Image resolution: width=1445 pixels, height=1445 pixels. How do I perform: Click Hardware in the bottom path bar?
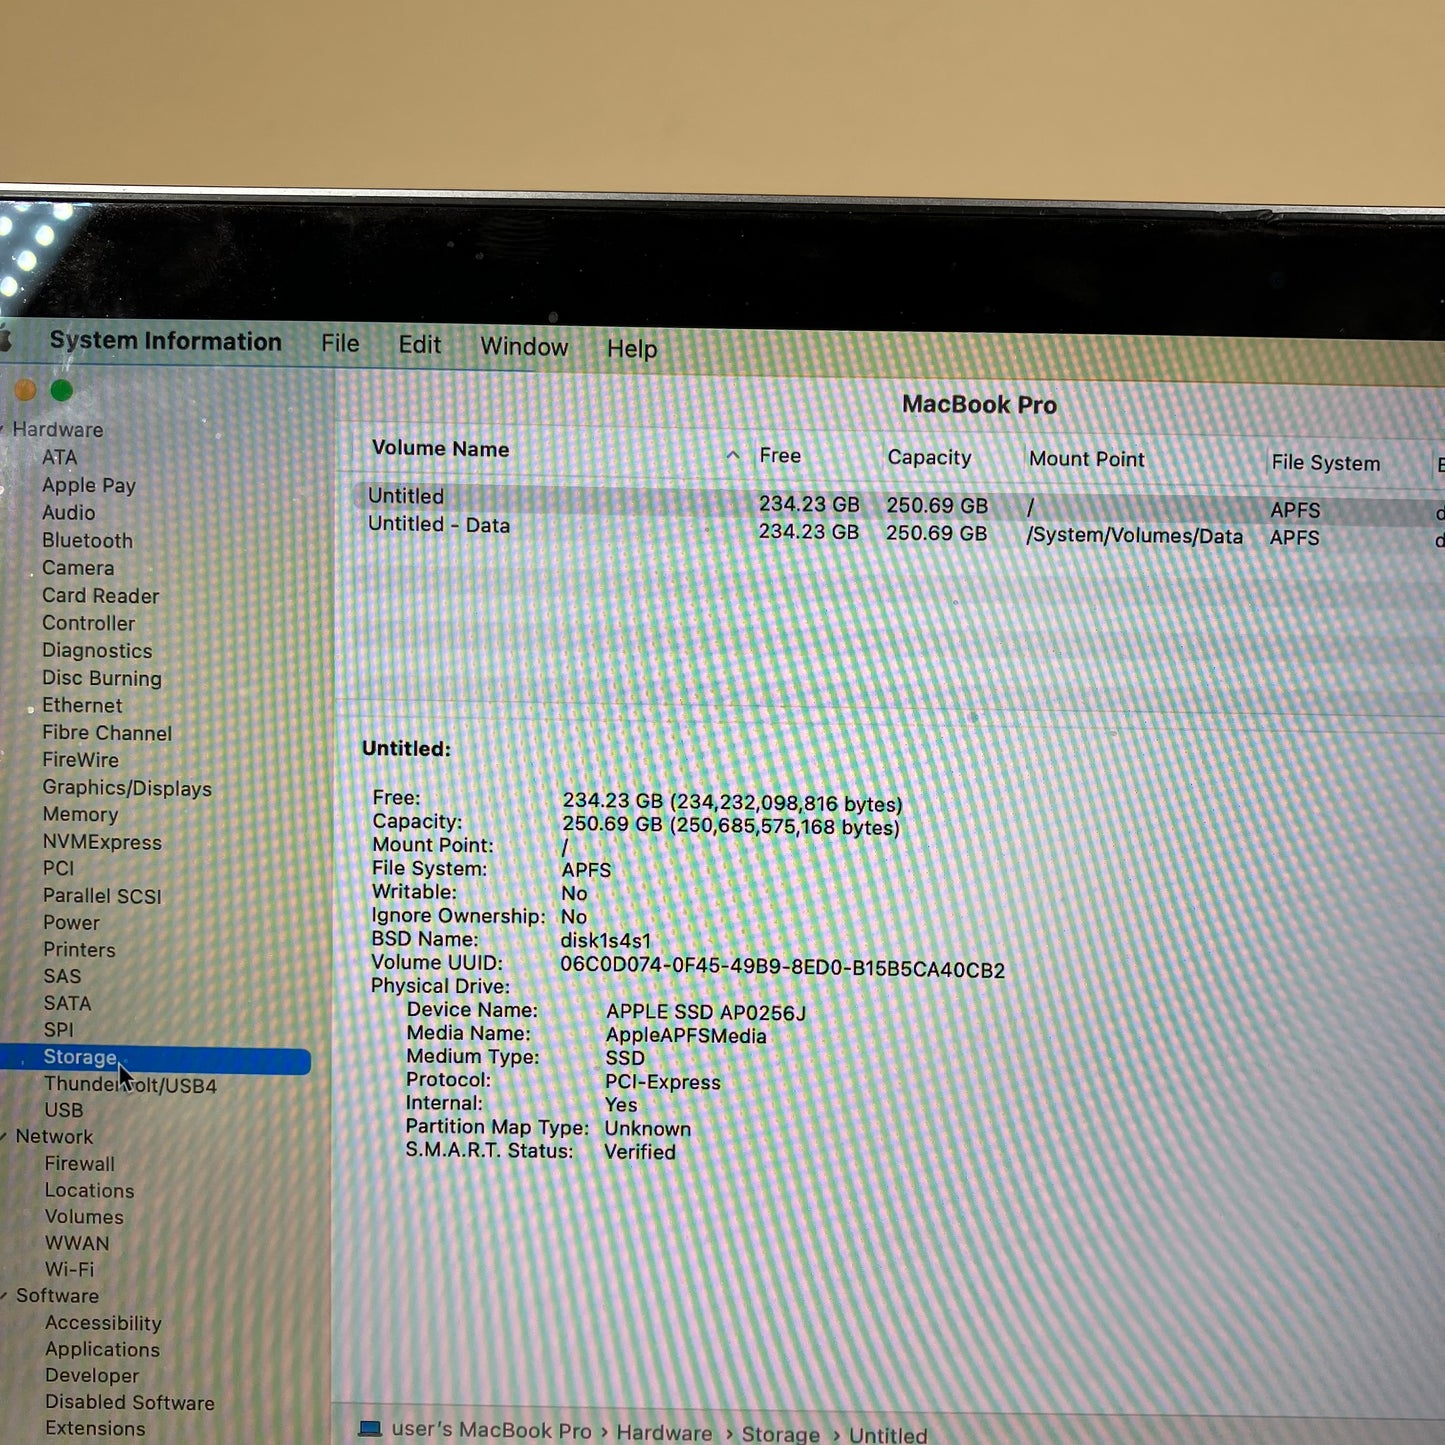(x=664, y=1432)
